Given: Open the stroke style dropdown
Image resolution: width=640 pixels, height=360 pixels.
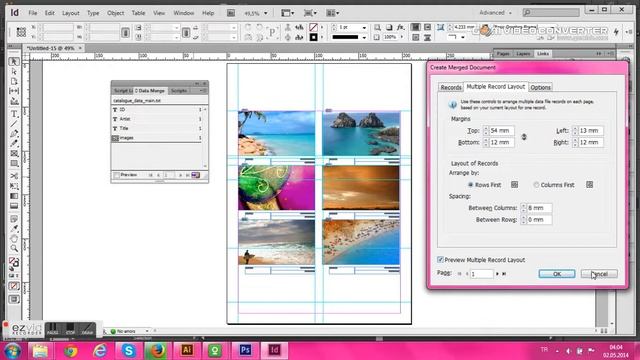Looking at the screenshot, I should 364,38.
